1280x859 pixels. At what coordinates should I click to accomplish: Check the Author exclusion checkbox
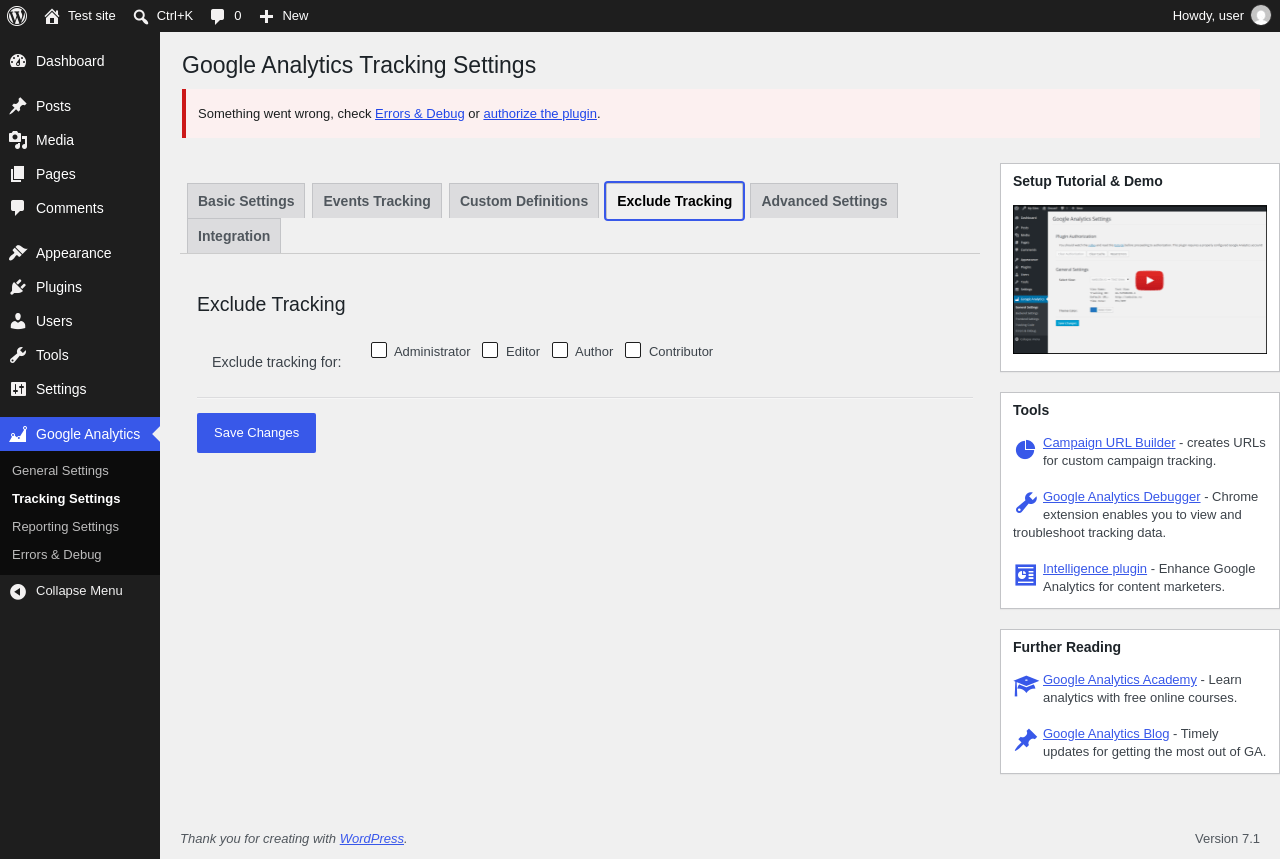point(560,350)
